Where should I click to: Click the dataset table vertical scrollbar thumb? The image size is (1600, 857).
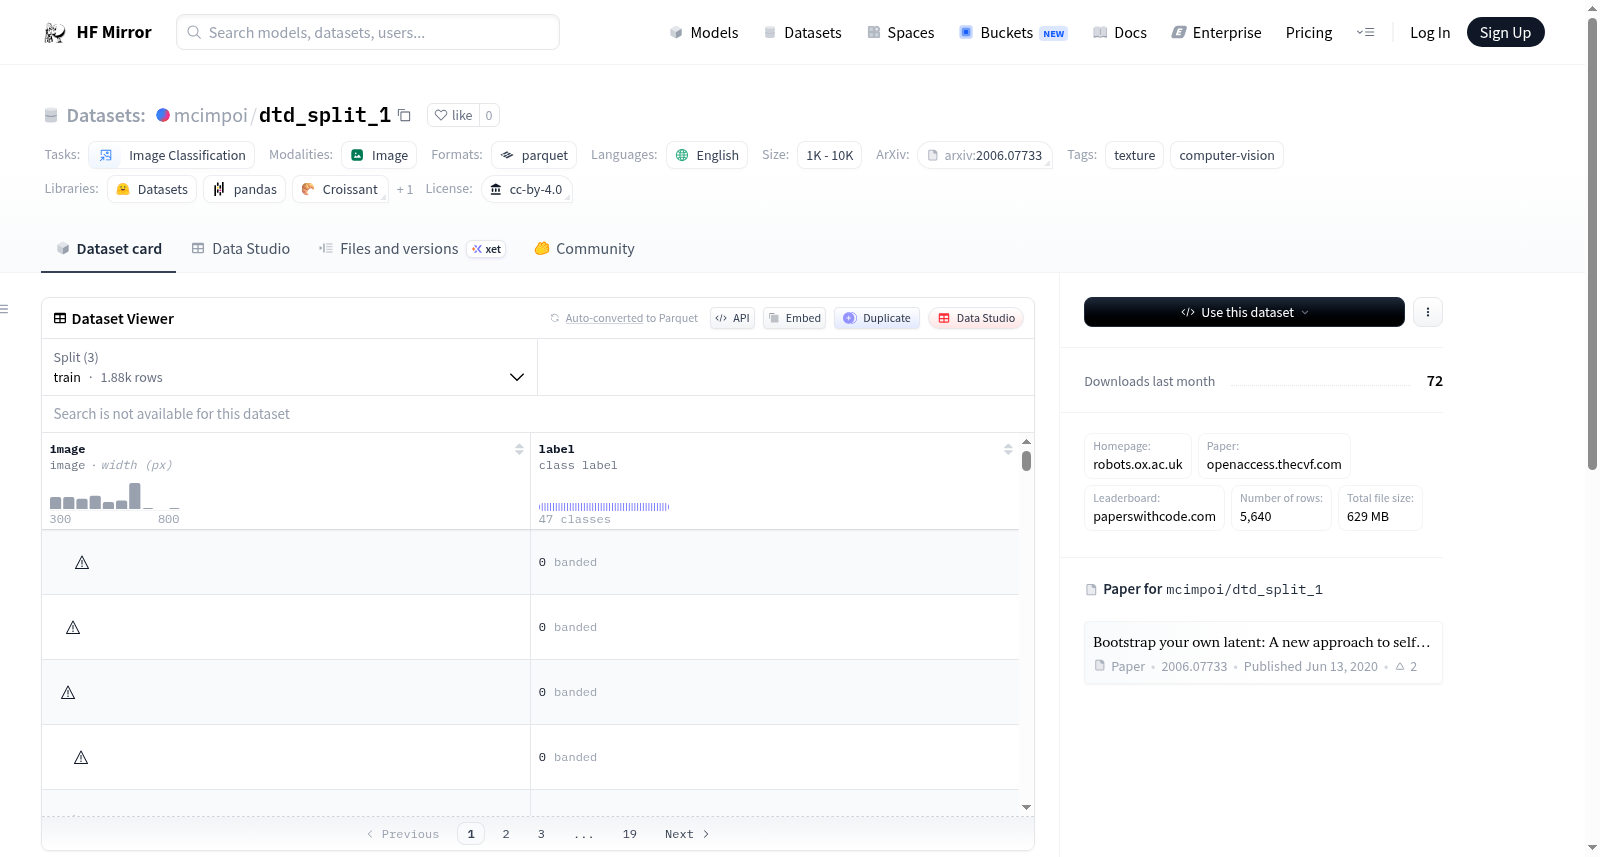click(x=1026, y=461)
